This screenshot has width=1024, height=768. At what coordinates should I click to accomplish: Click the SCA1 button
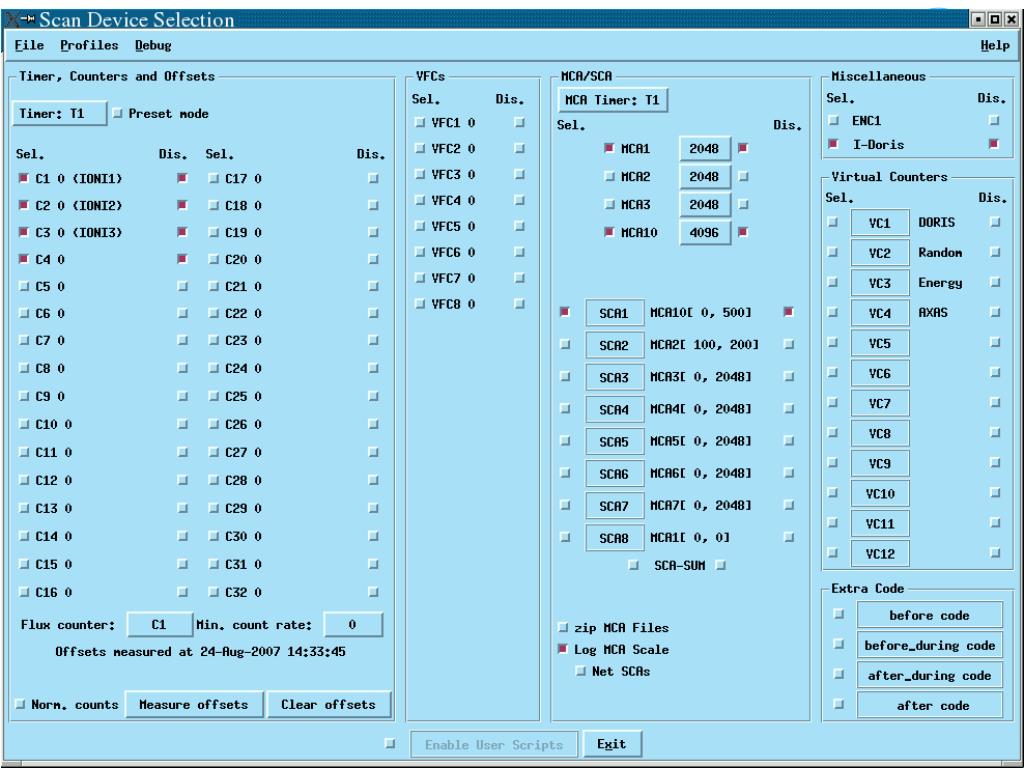coord(615,313)
